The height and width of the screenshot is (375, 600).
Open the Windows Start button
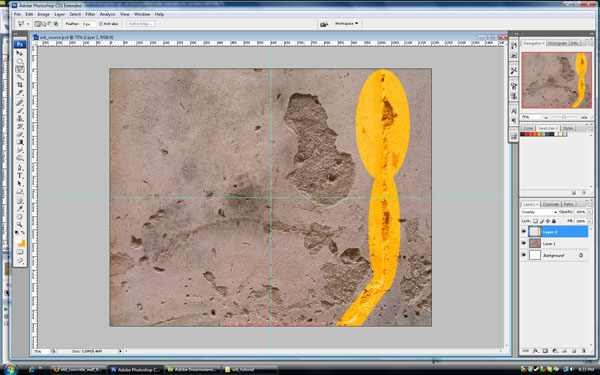coord(10,369)
